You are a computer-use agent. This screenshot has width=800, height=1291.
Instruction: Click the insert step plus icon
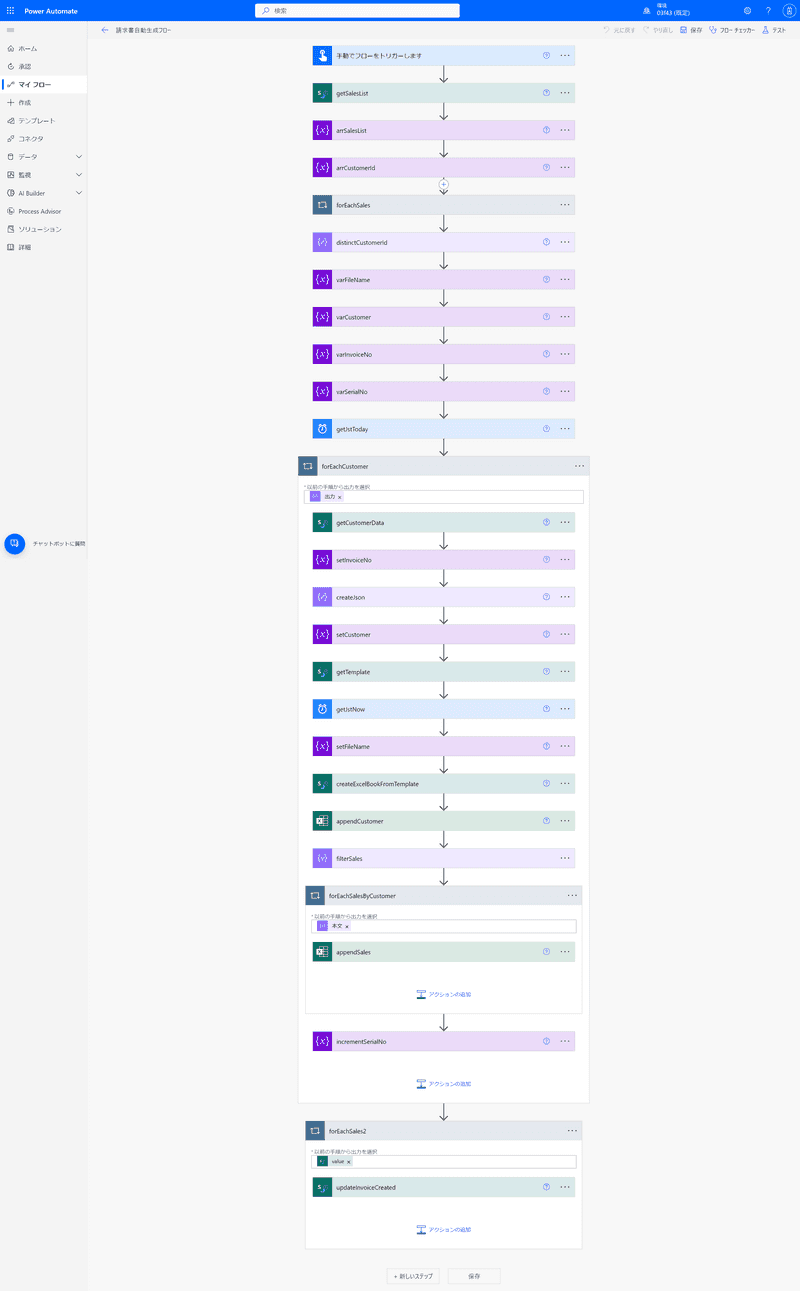pyautogui.click(x=444, y=184)
